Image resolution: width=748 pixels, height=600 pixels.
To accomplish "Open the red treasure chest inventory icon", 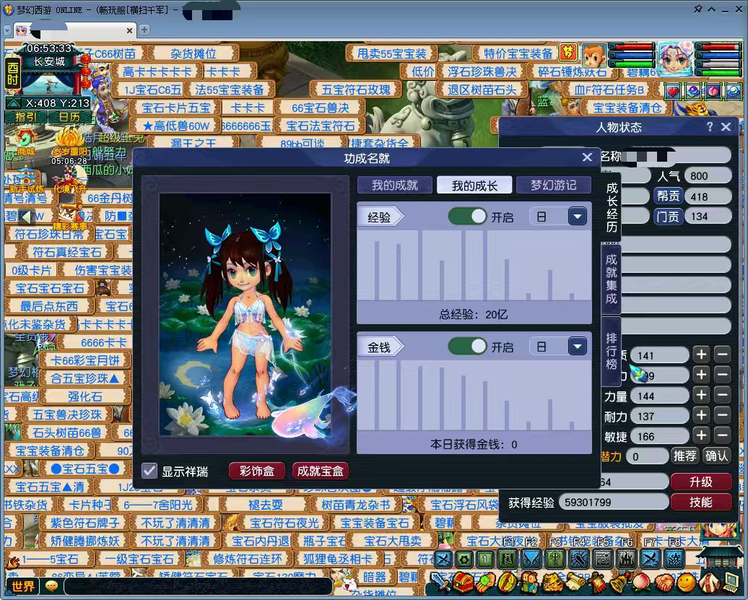I will (x=463, y=582).
